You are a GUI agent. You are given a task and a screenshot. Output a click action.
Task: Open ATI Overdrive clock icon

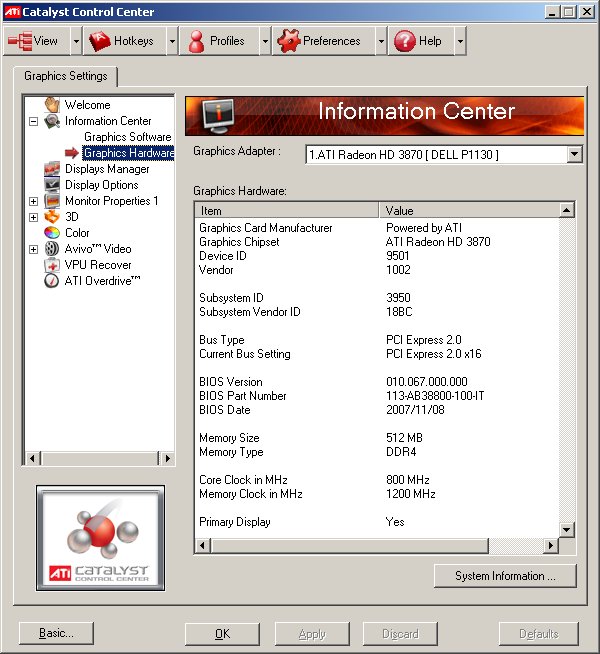pos(52,281)
